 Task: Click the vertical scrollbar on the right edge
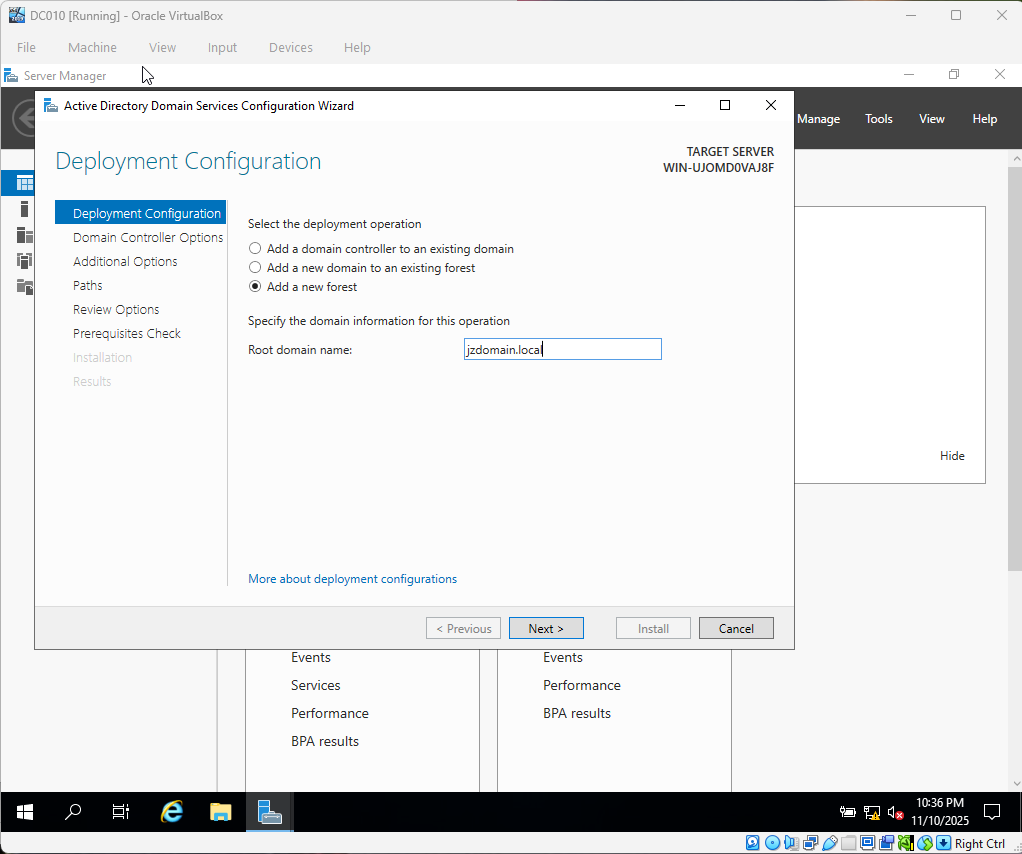point(1014,300)
